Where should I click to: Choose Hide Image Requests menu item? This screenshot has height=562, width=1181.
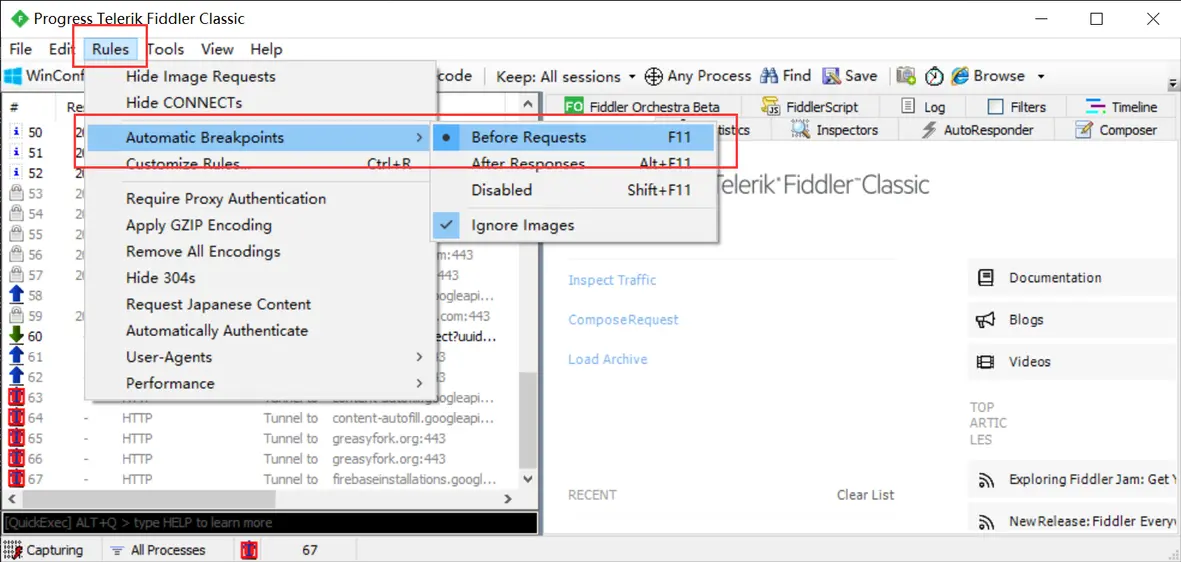click(x=200, y=76)
